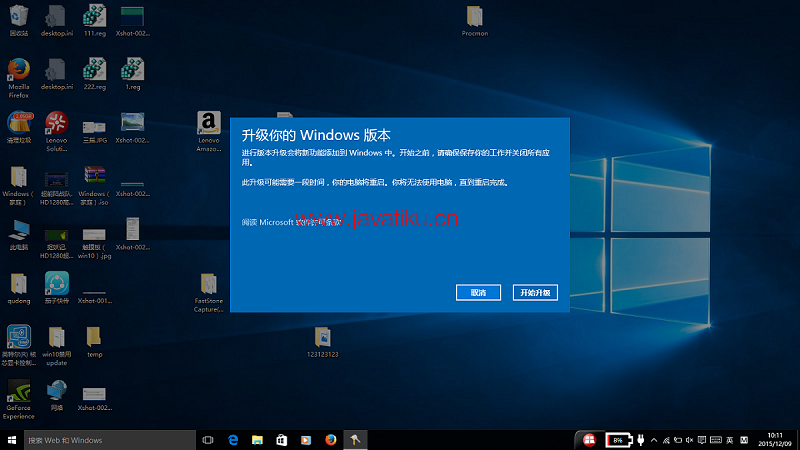Click the muted volume speaker icon
Image resolution: width=800 pixels, height=450 pixels.
tap(690, 440)
